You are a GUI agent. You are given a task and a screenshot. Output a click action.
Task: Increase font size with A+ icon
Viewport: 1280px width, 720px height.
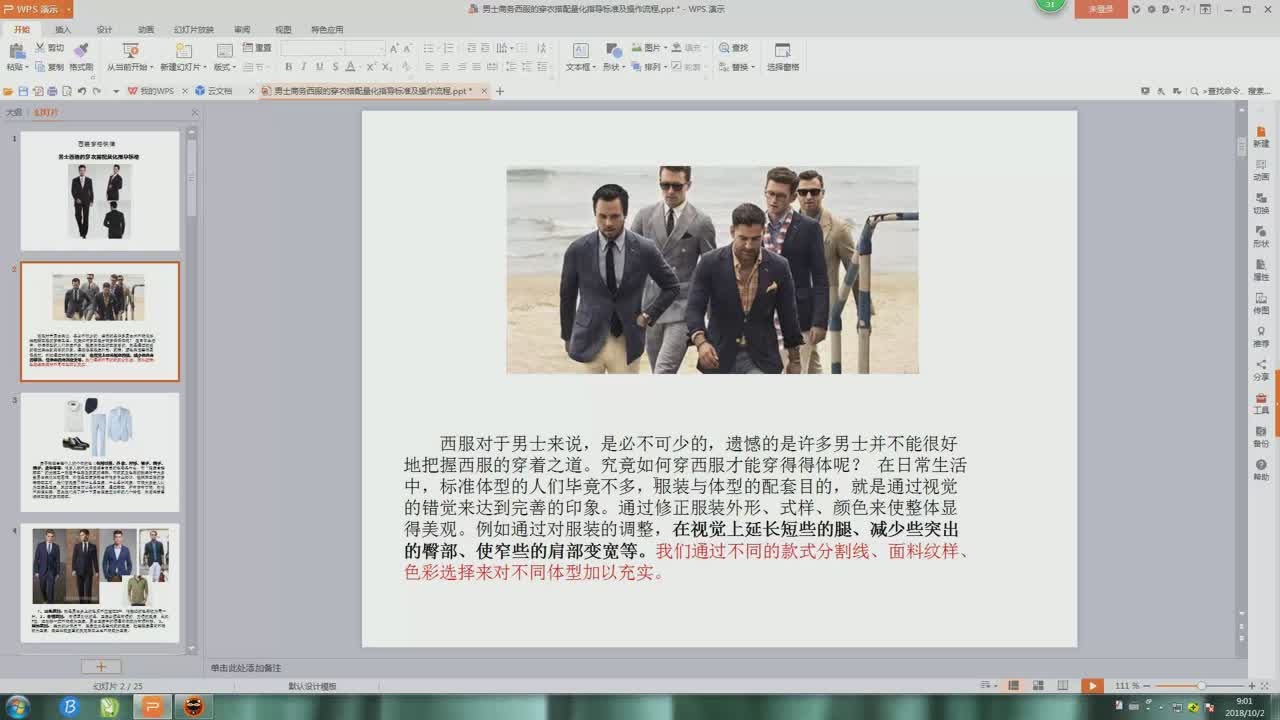coord(394,48)
